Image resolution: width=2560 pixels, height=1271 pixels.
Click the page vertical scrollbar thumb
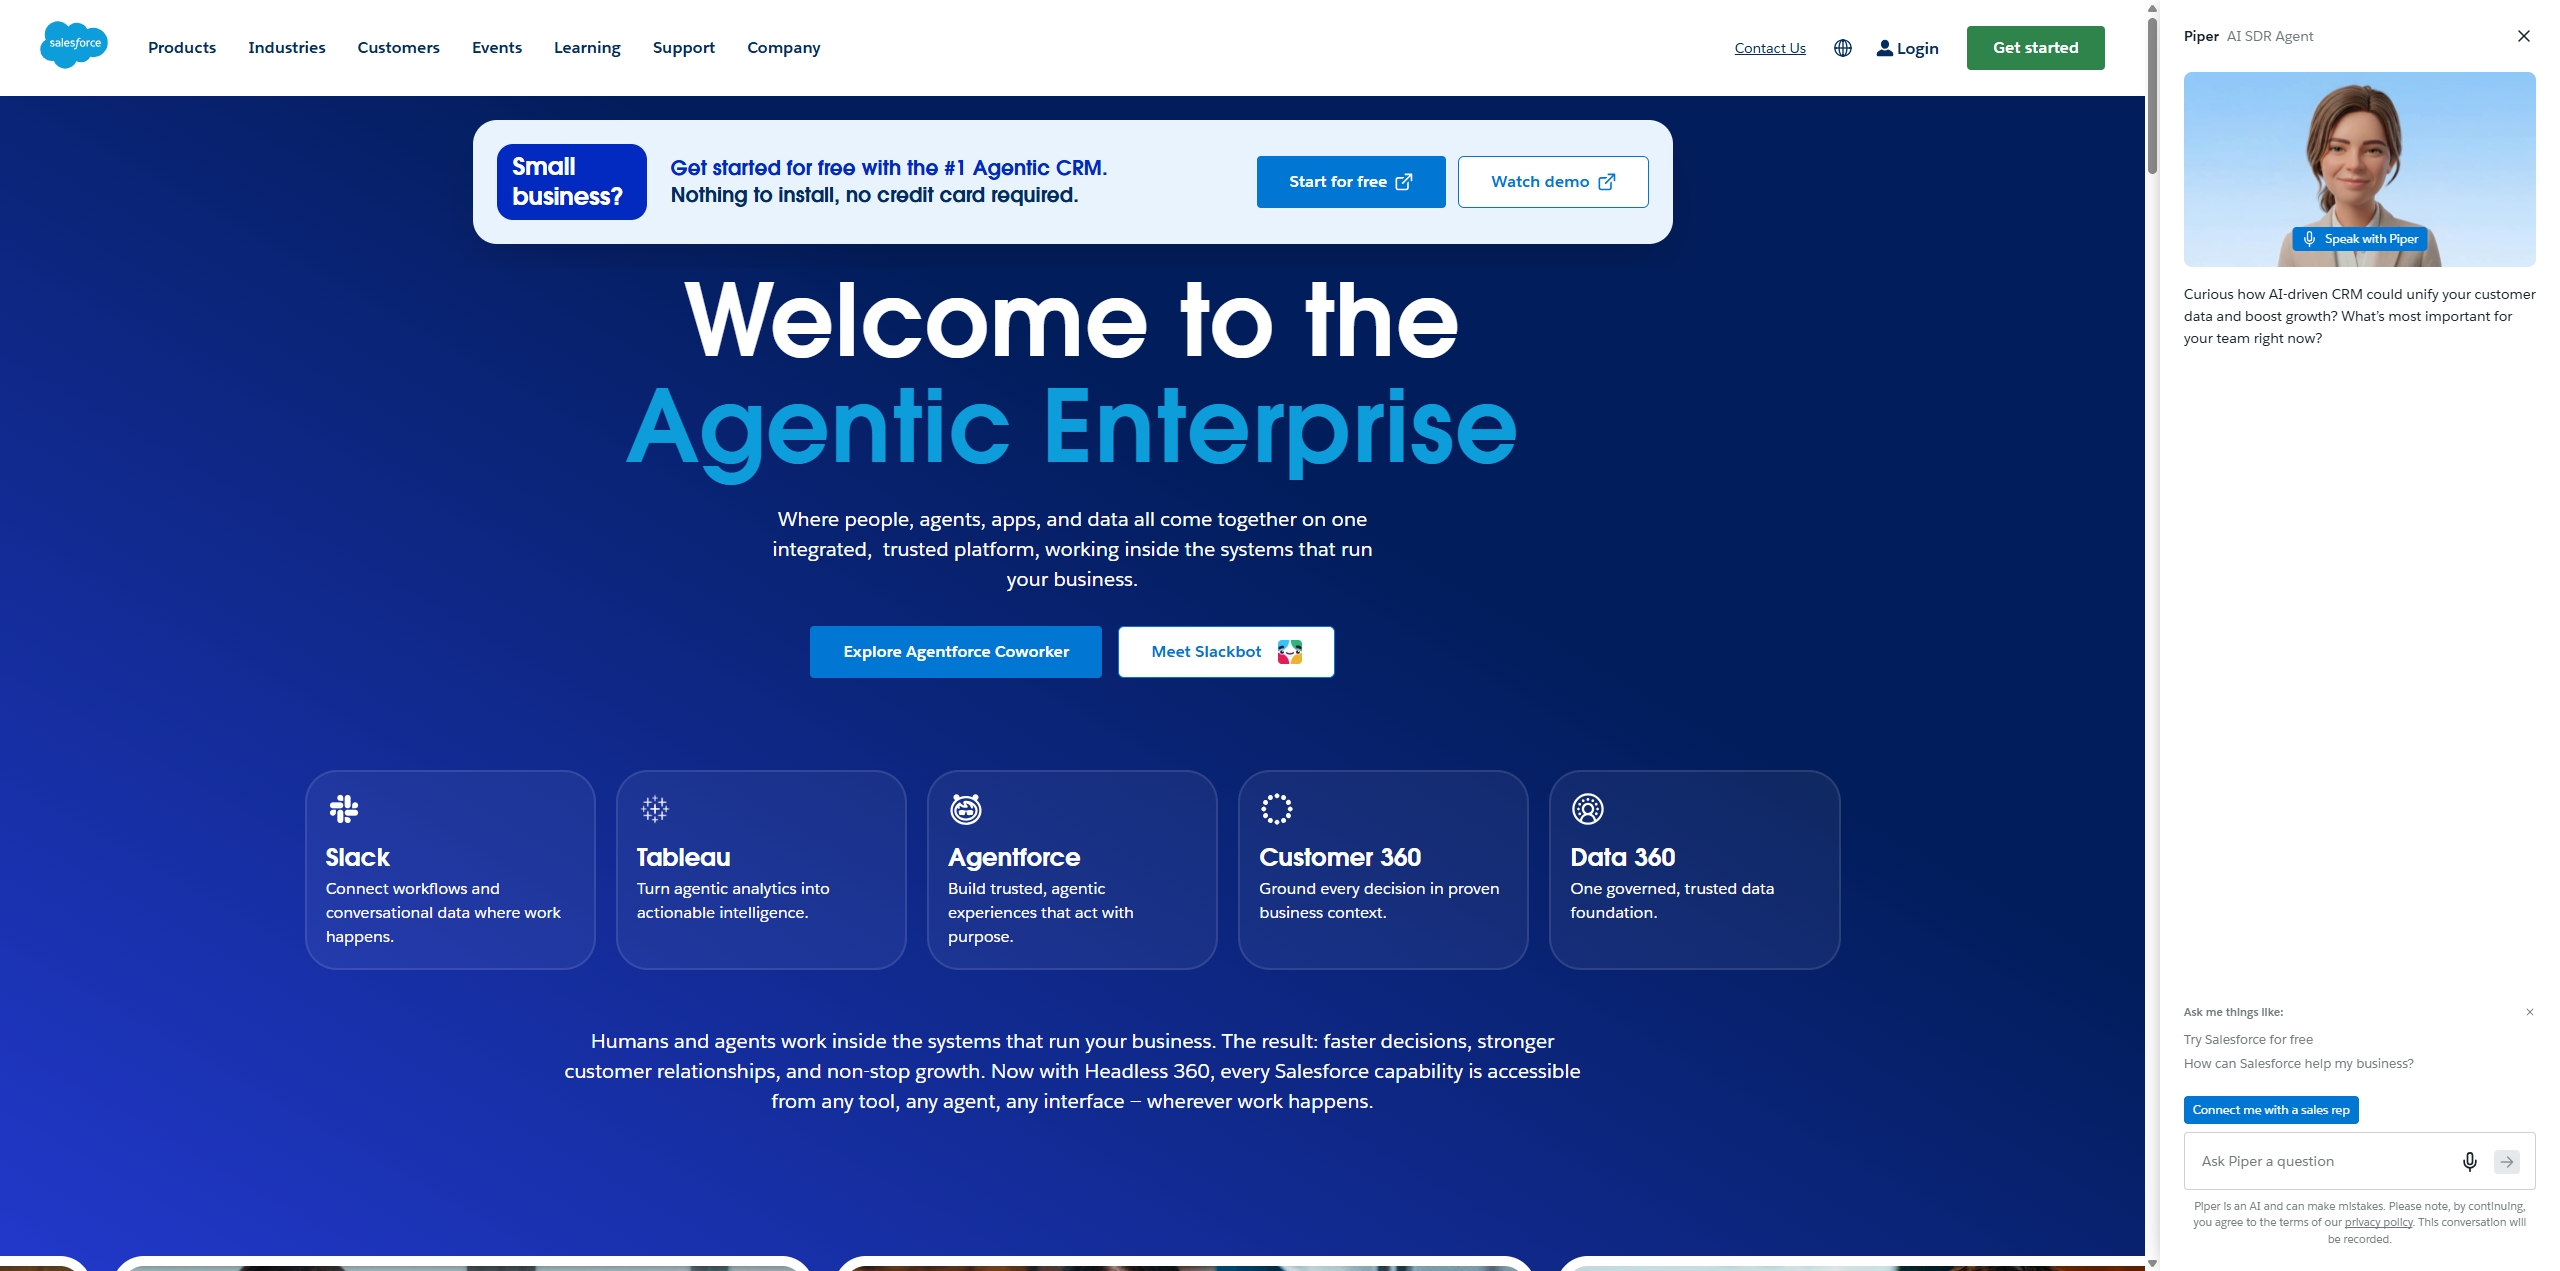[x=2152, y=95]
